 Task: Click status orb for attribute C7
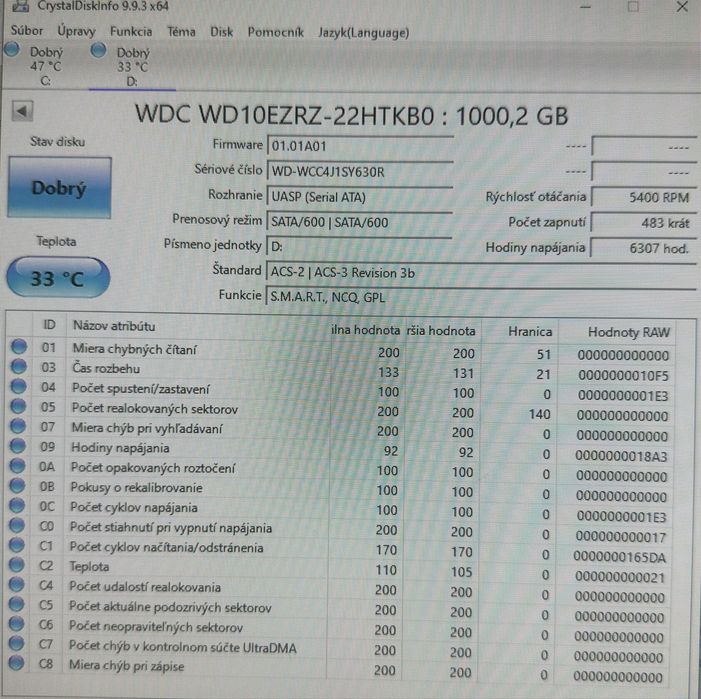16,643
